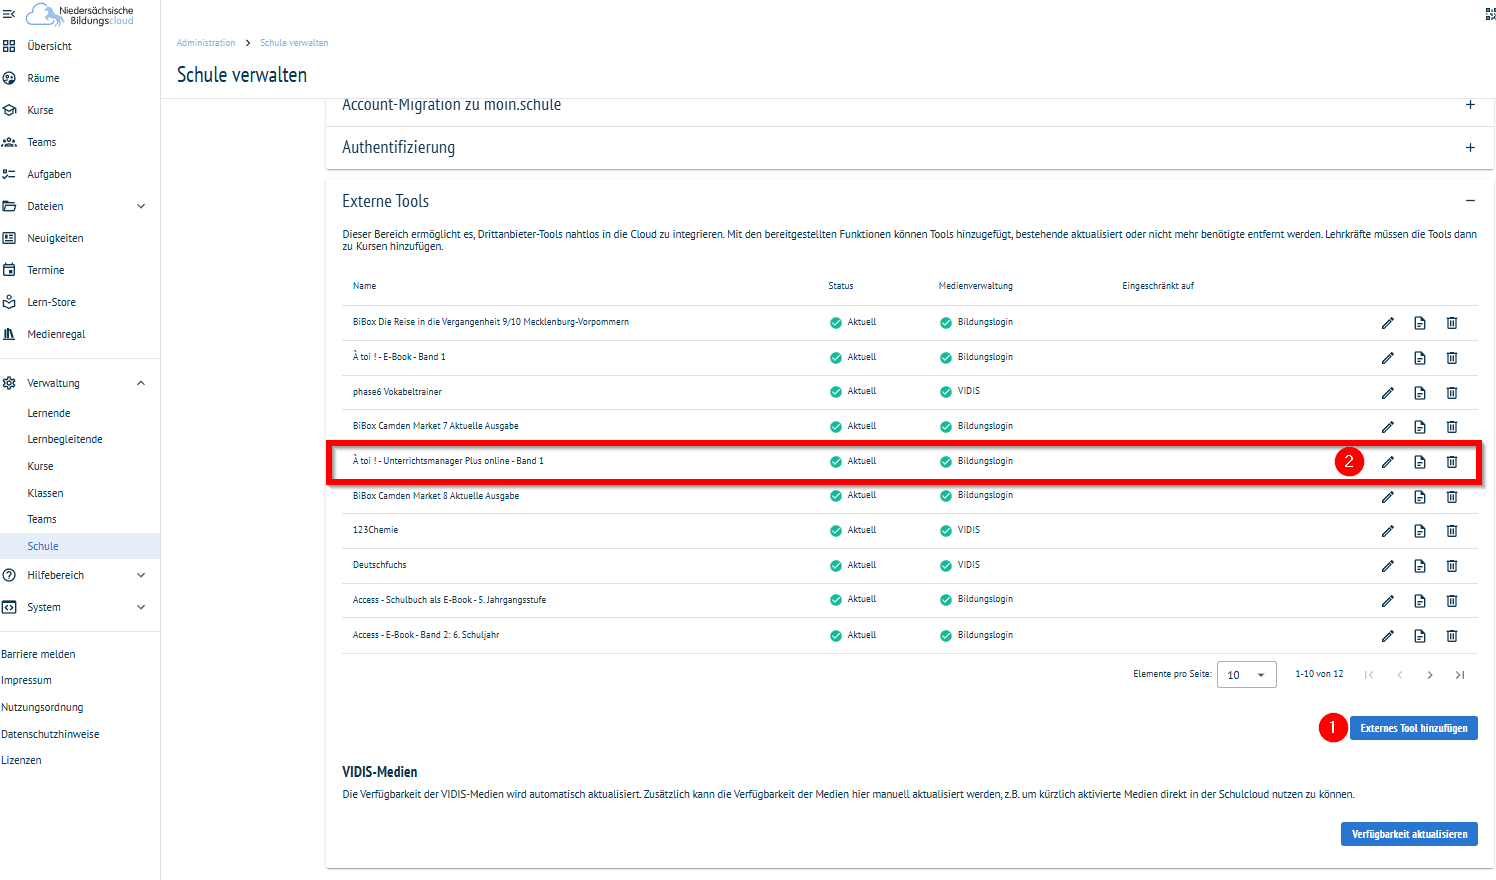Screen dimensions: 1496x880
Task: Edit the phase6 Vokabeltrainer tool with pencil icon
Action: 1387,393
